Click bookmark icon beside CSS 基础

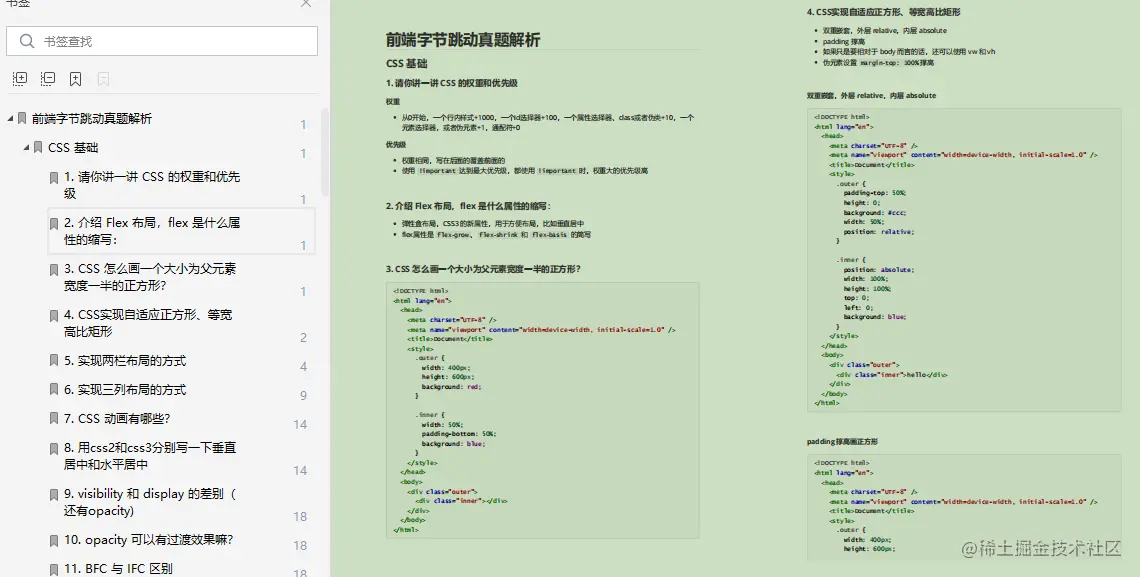[x=38, y=147]
